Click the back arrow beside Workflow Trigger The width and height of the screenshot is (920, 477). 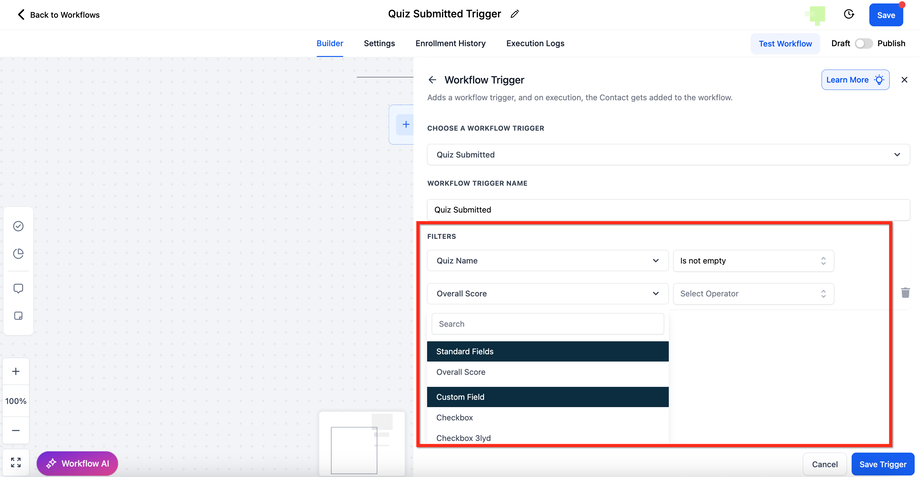[432, 80]
